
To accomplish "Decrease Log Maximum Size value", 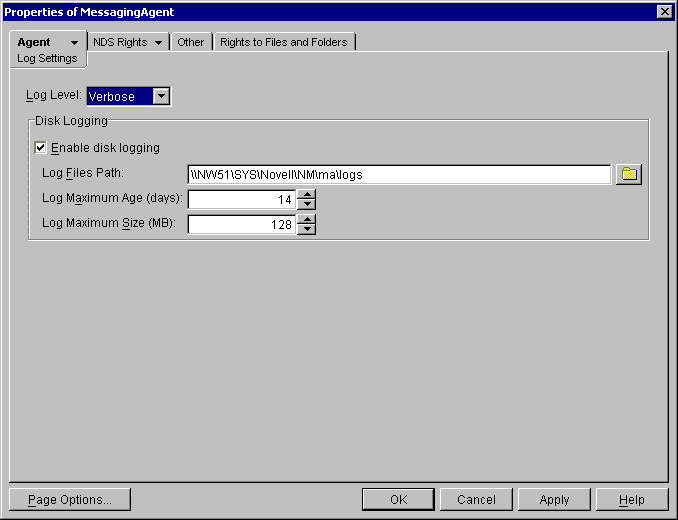I will point(307,230).
